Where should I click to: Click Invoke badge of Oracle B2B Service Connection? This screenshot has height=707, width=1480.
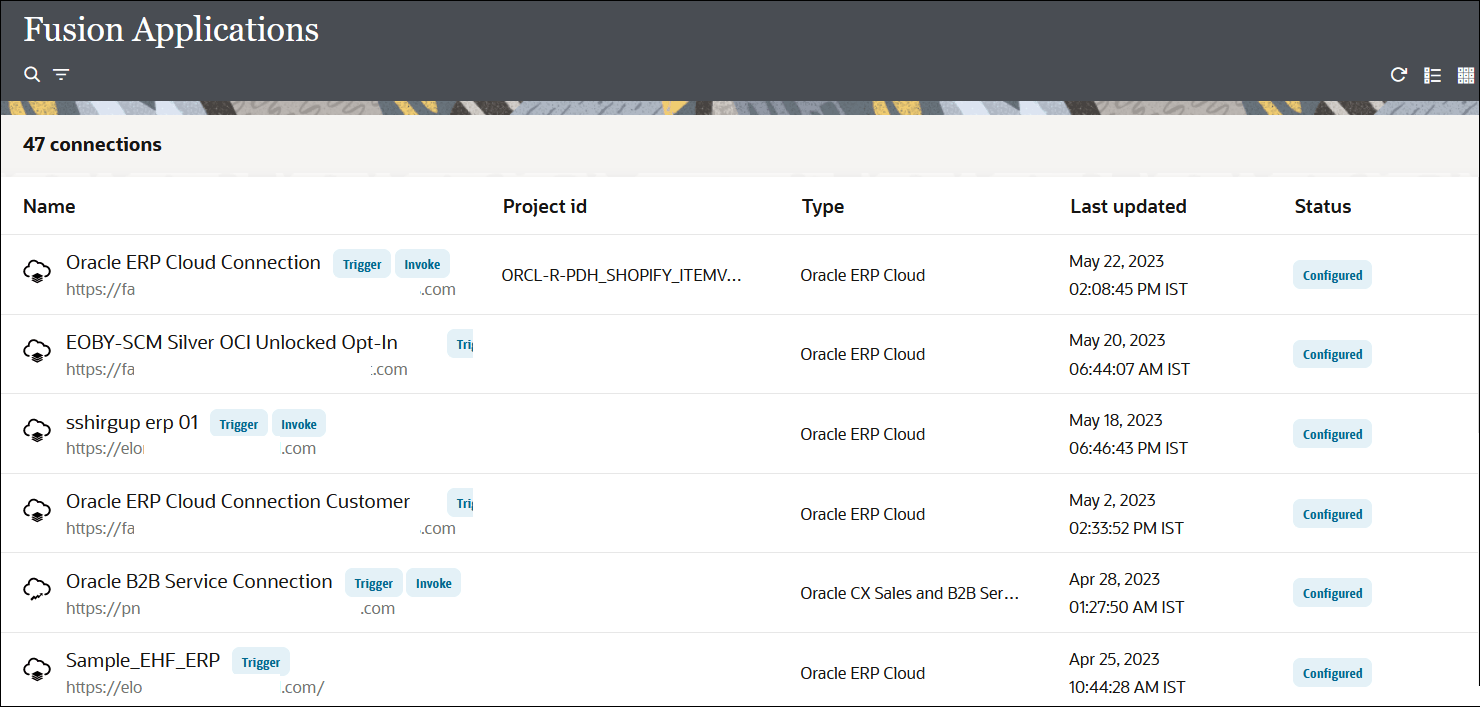coord(434,583)
